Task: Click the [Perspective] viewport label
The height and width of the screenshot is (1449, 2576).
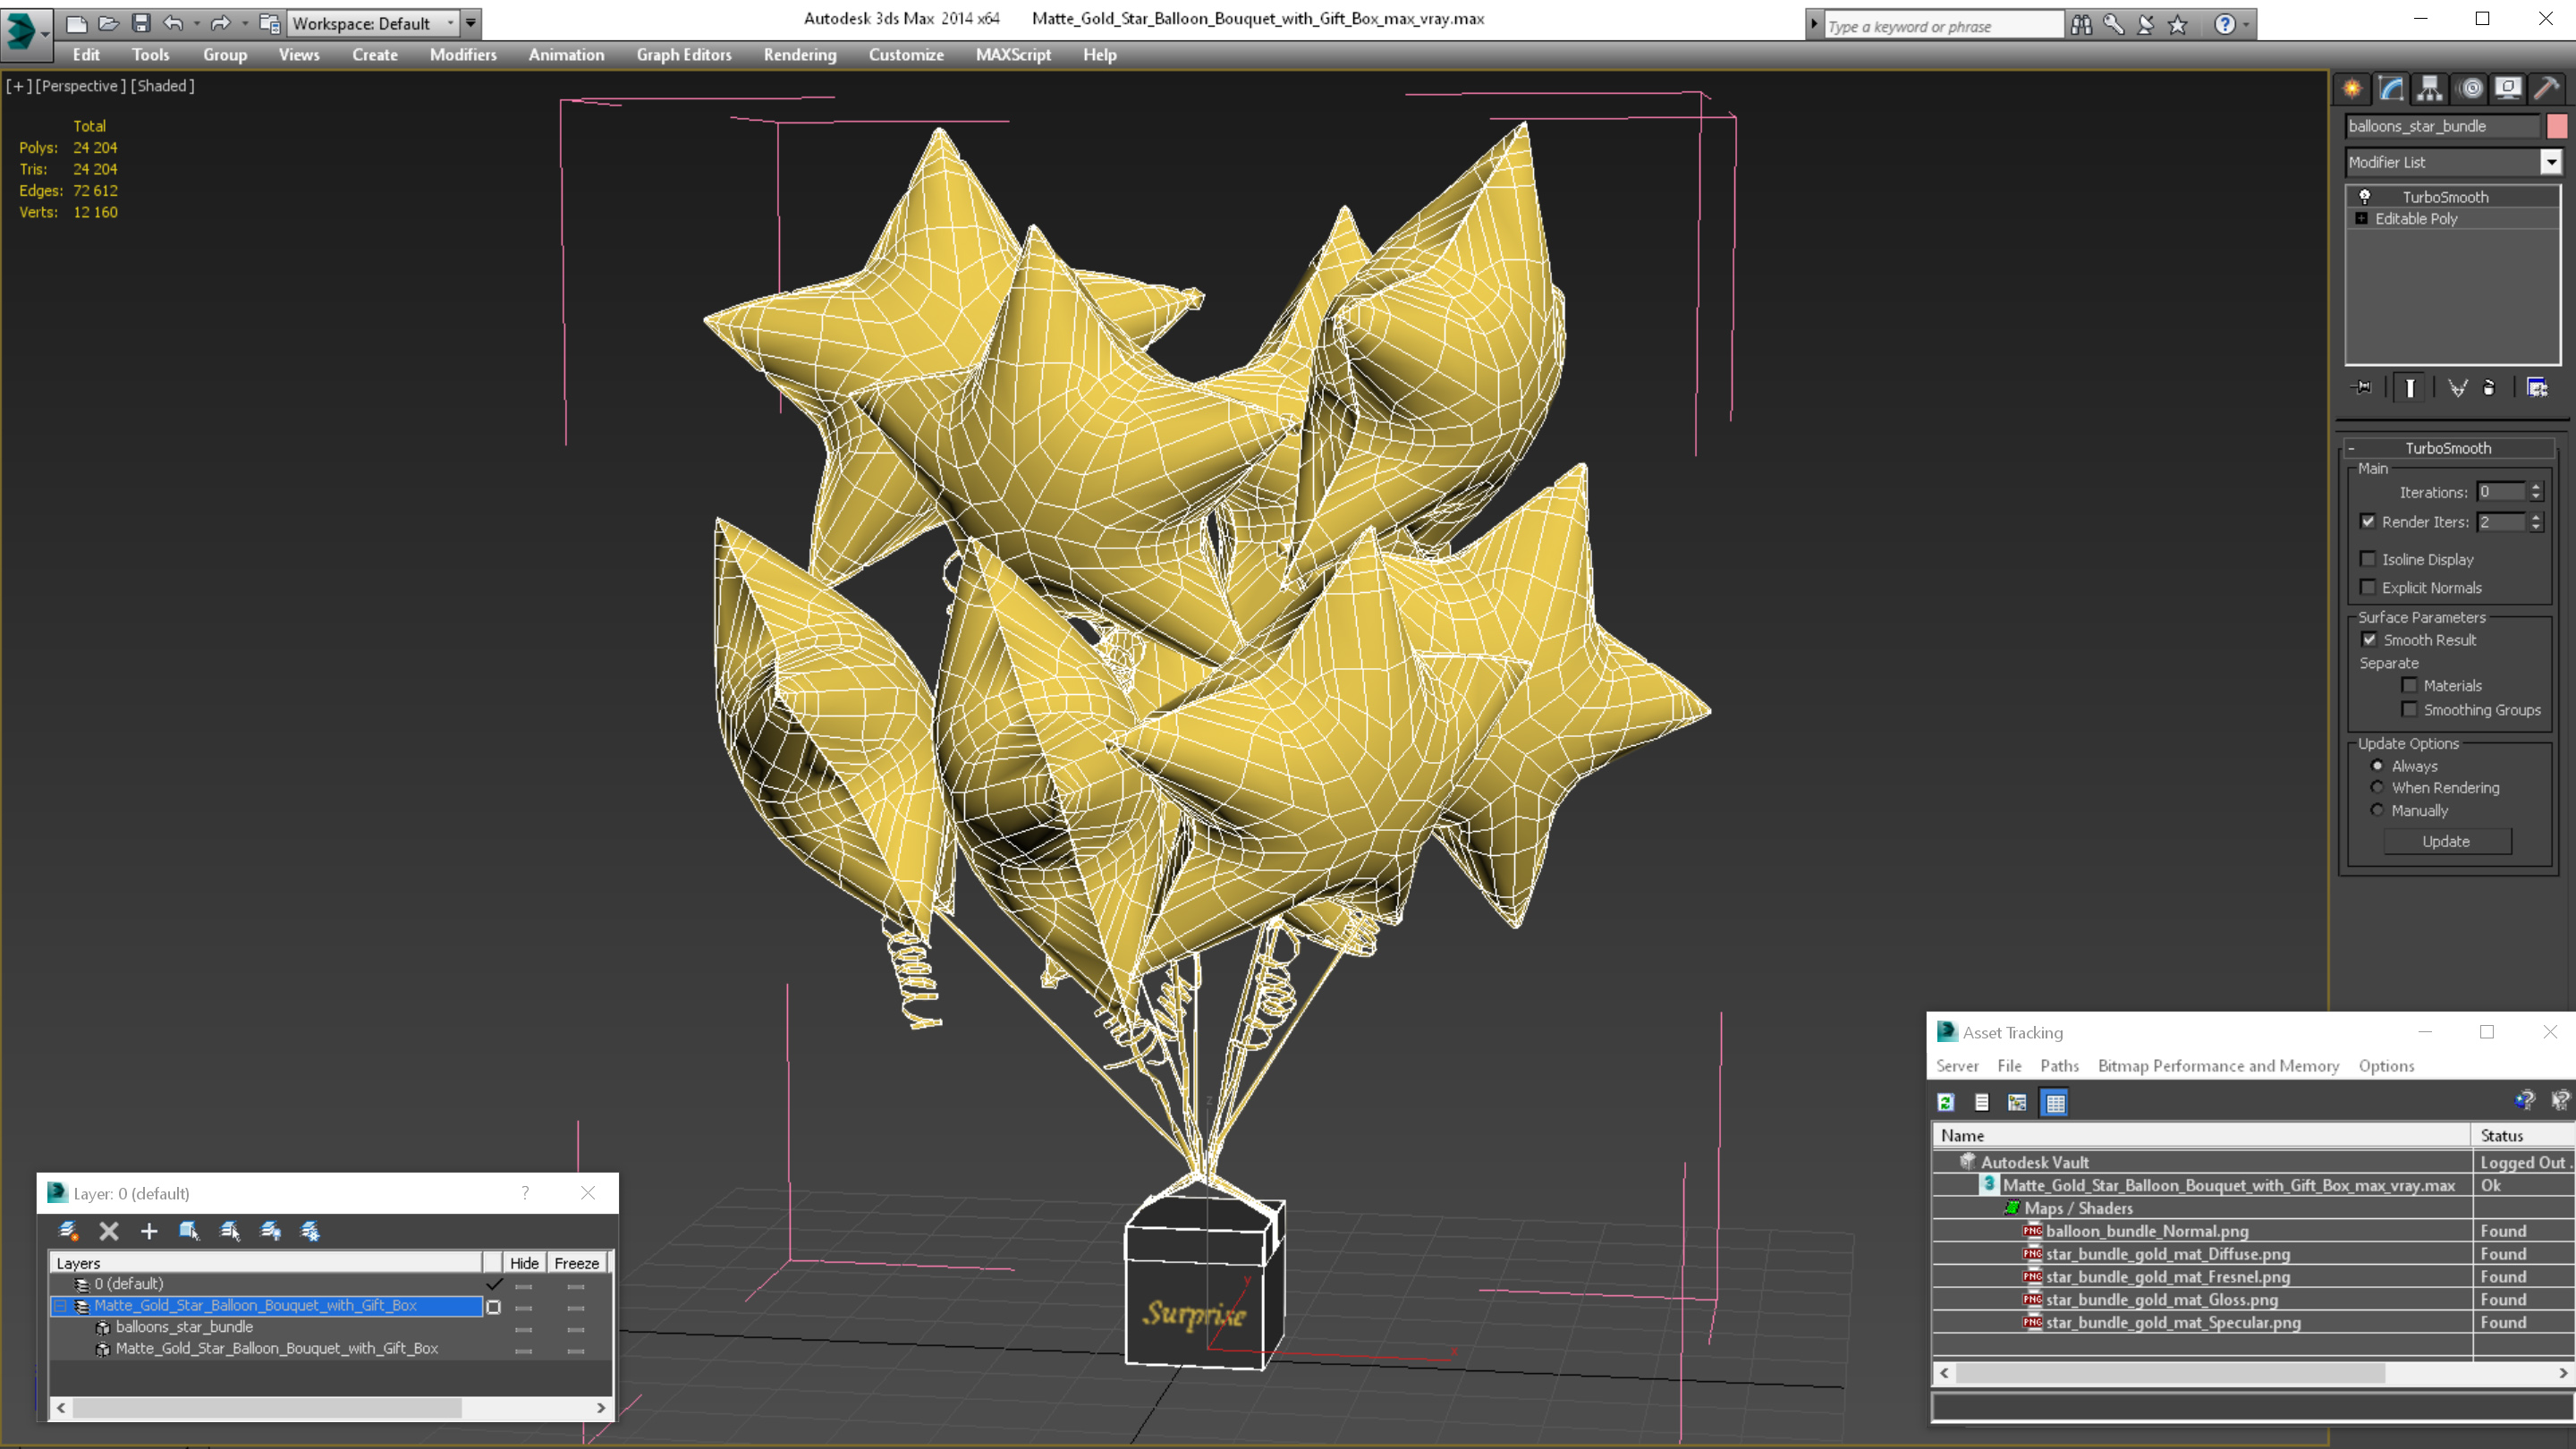Action: (80, 86)
